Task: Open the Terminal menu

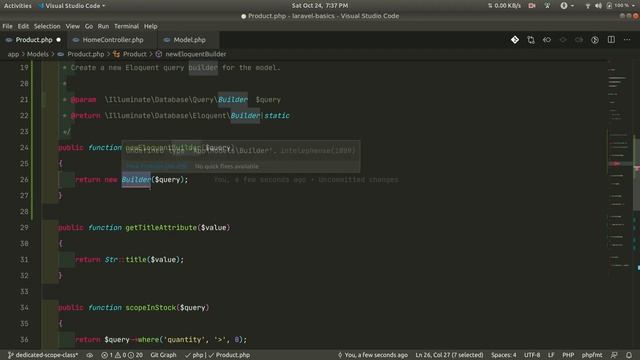Action: [126, 26]
